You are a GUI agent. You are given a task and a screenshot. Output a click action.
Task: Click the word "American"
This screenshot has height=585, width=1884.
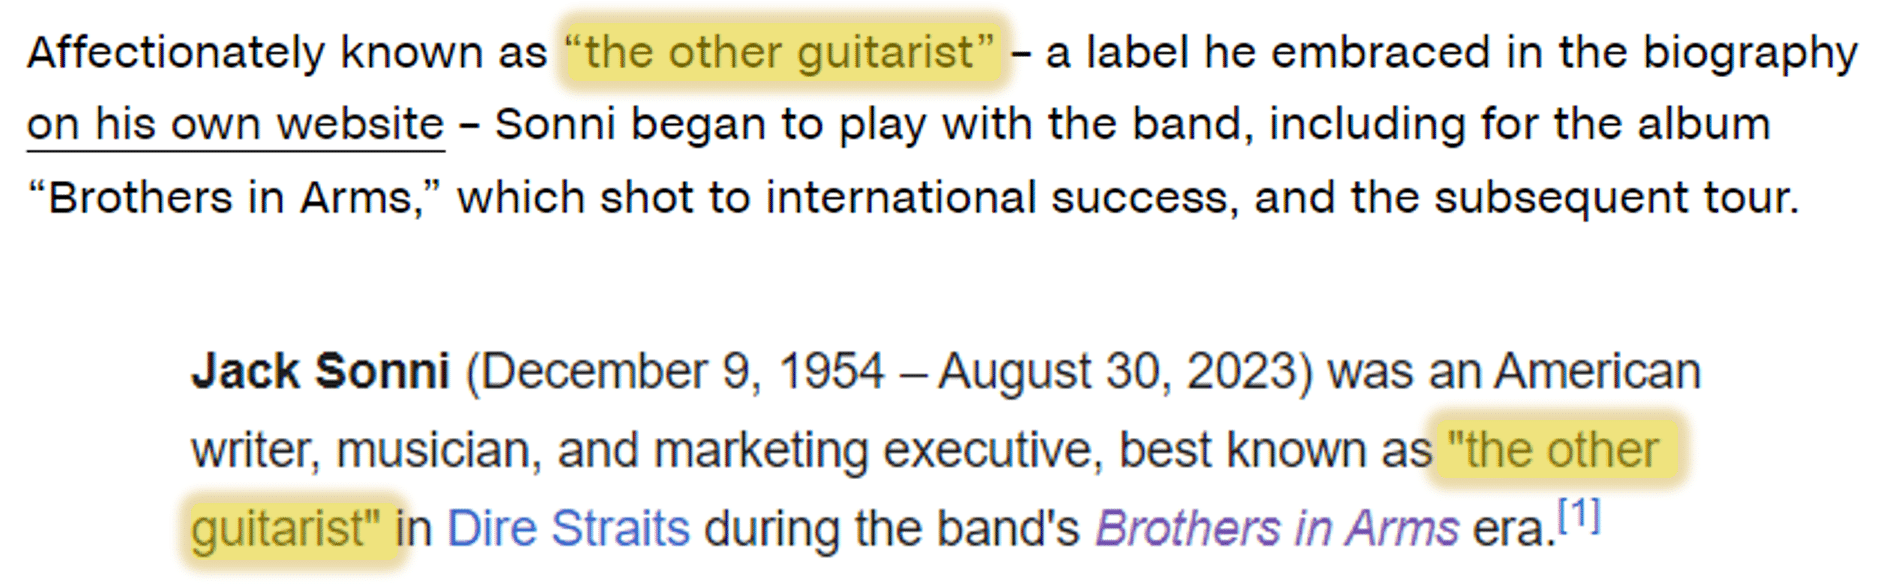[1598, 371]
